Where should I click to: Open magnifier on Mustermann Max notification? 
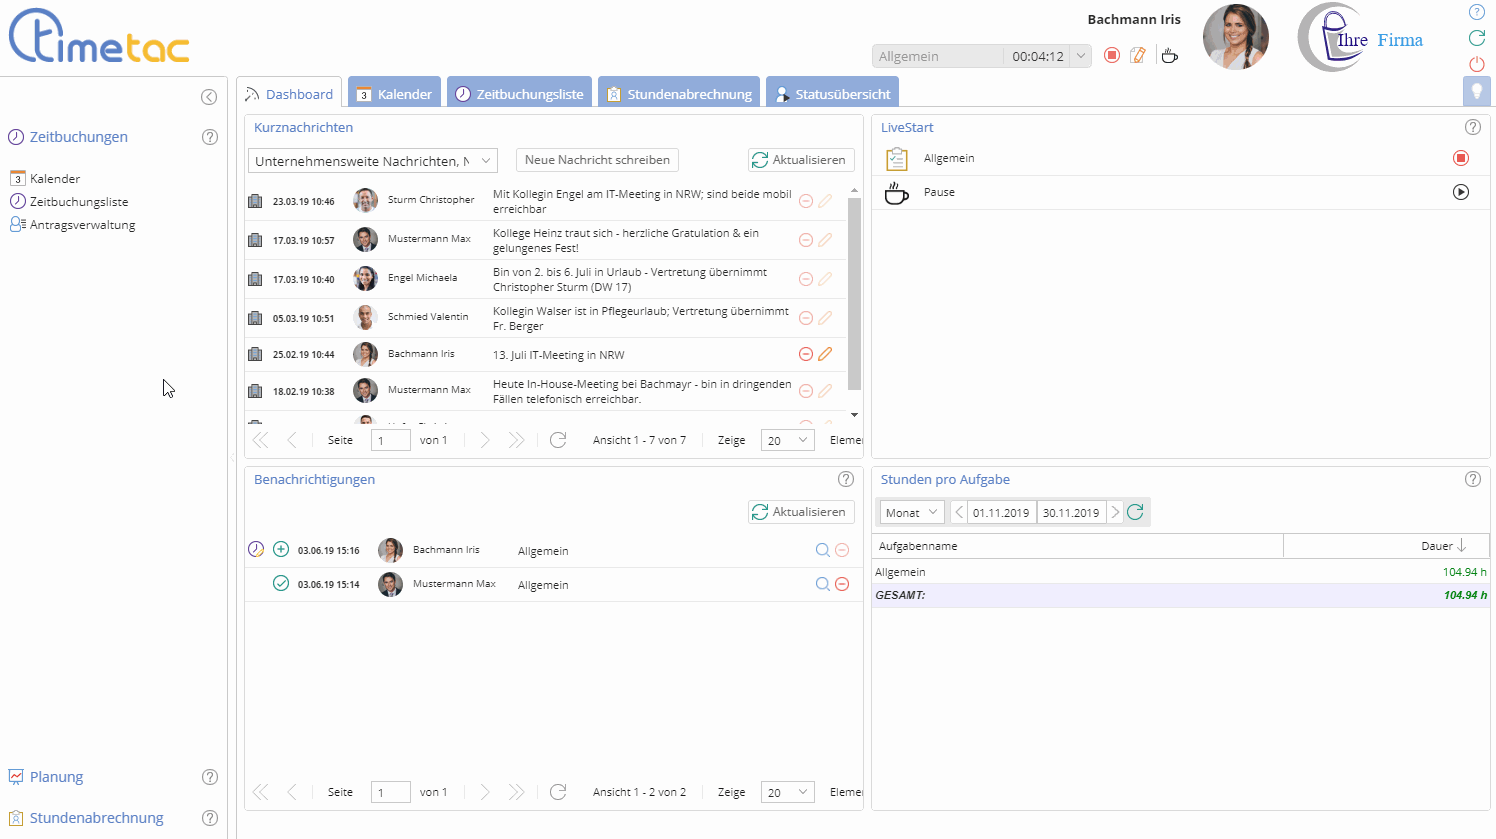coord(822,584)
